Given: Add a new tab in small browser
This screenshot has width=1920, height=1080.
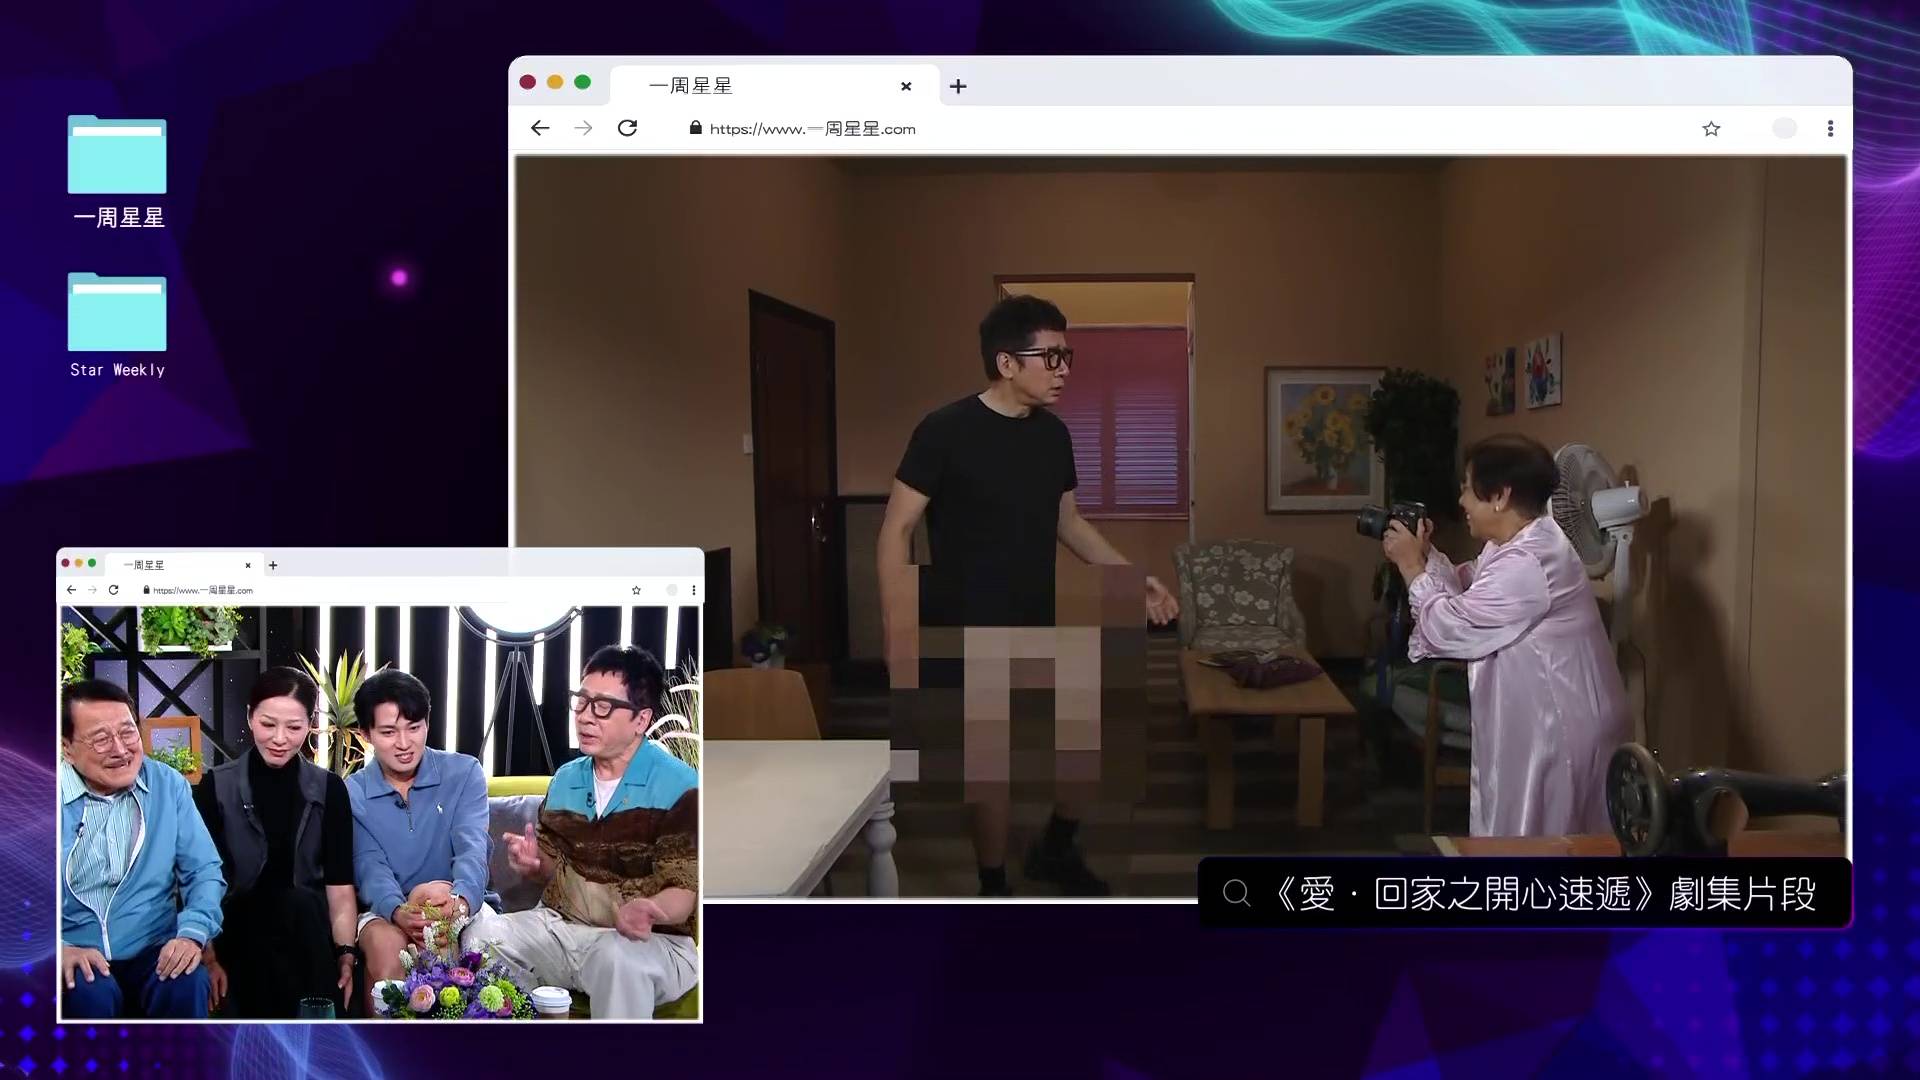Looking at the screenshot, I should pyautogui.click(x=273, y=565).
